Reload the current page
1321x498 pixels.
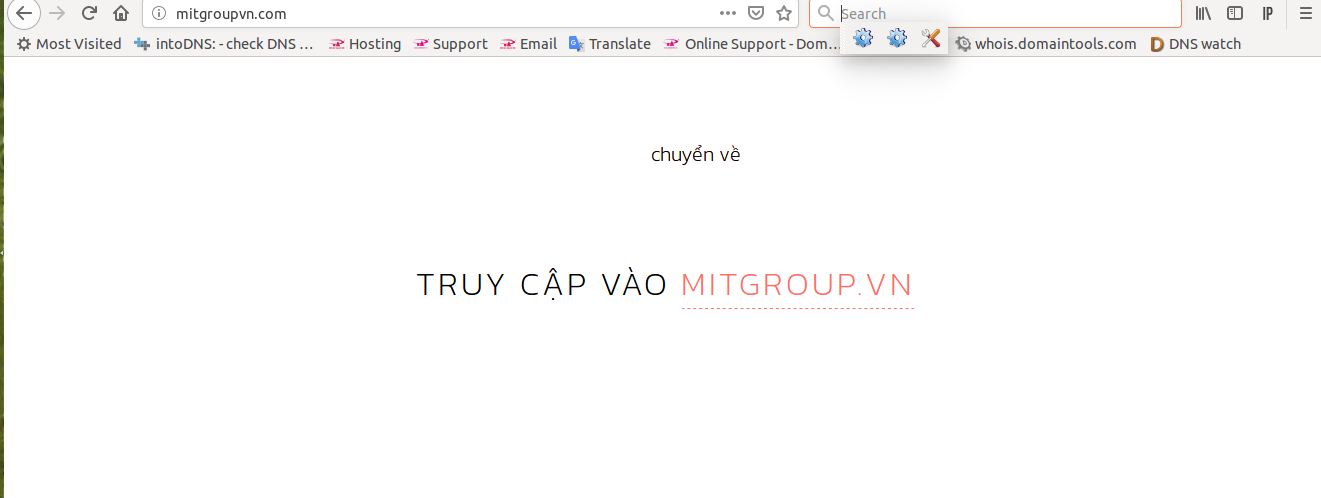point(89,14)
